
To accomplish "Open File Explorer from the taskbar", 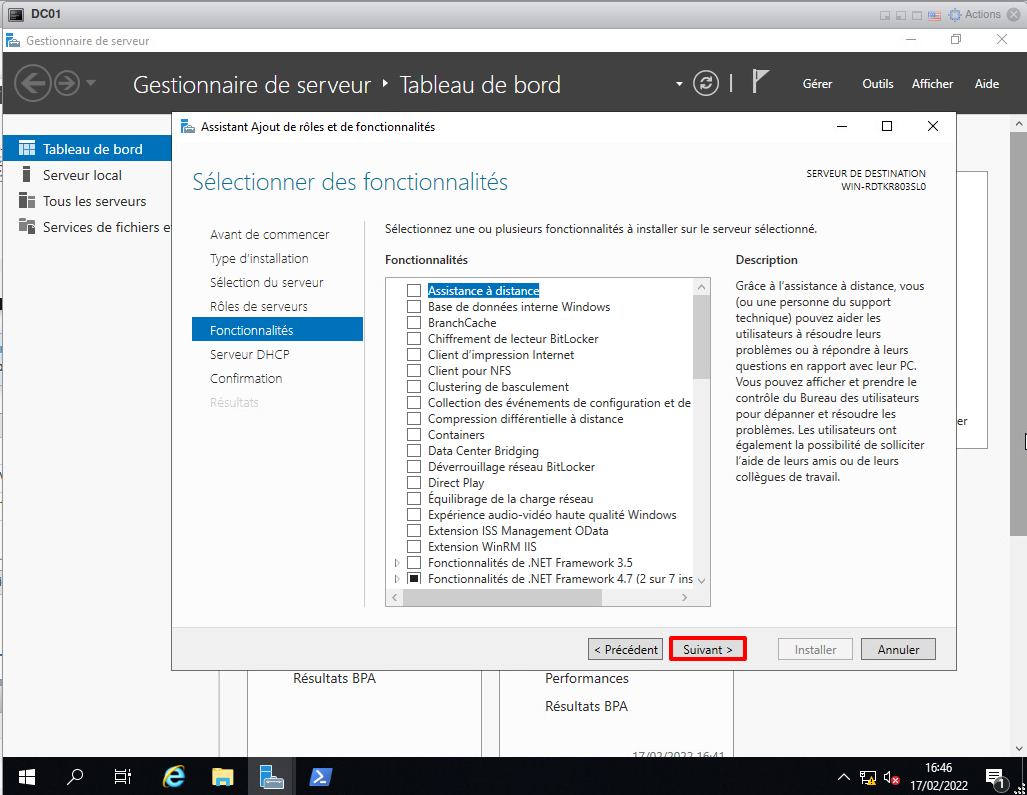I will [222, 776].
